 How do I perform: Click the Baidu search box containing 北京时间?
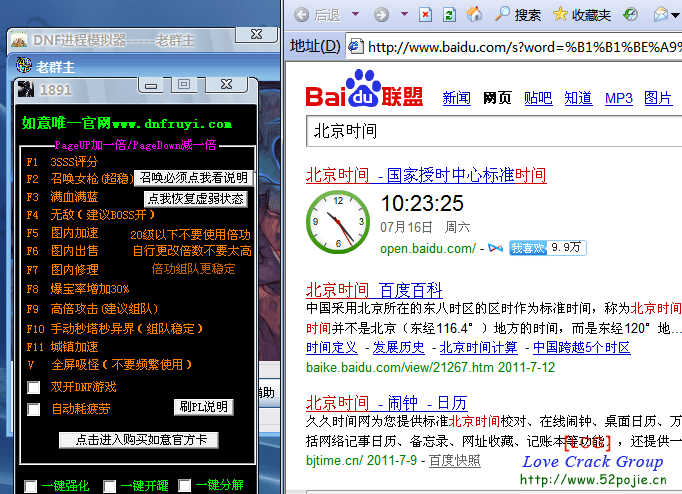494,131
